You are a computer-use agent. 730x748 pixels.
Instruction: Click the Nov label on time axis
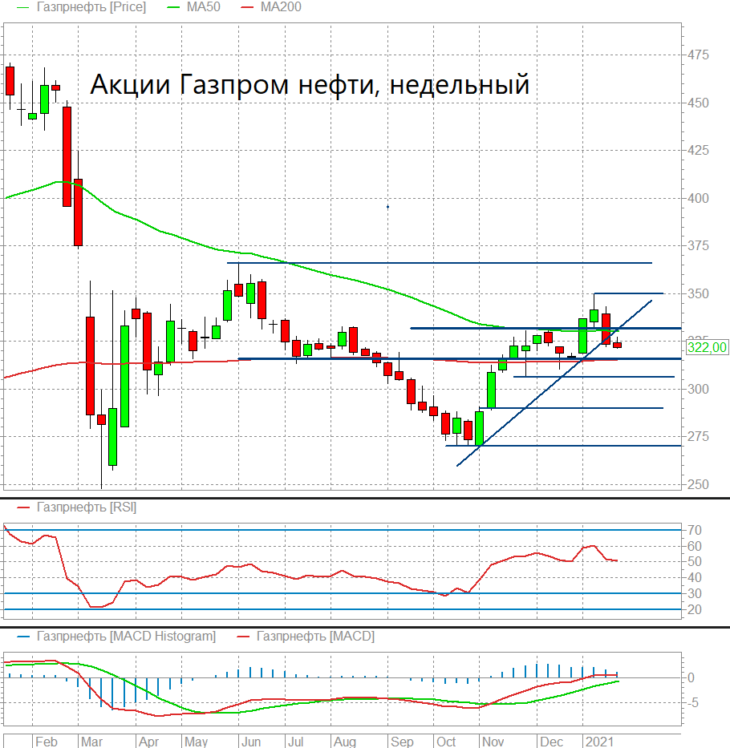tap(493, 742)
